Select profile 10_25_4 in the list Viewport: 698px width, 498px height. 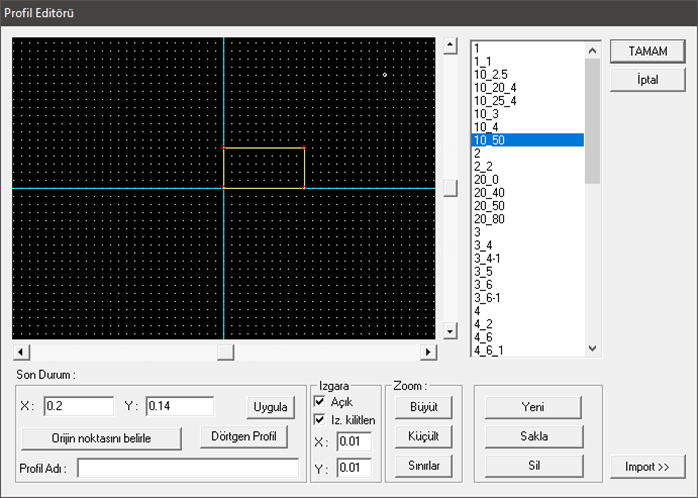pyautogui.click(x=494, y=101)
